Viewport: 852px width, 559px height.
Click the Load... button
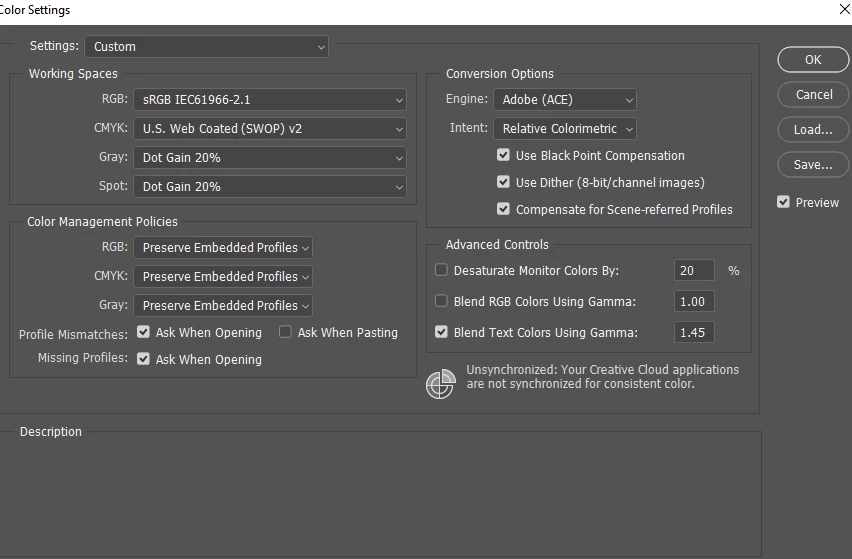(x=813, y=130)
